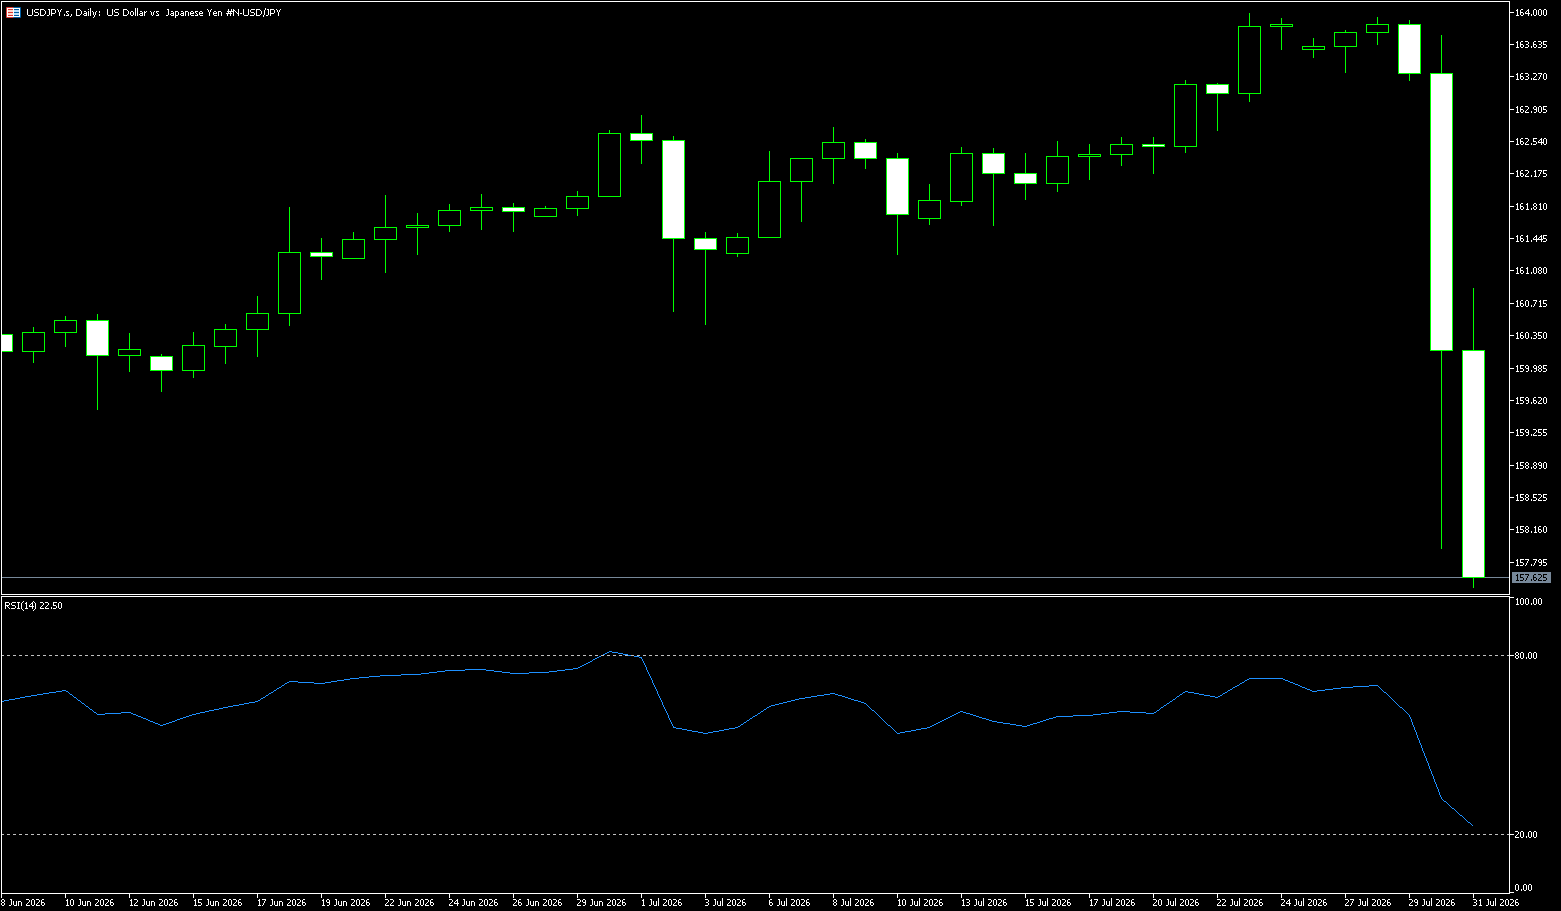1561x911 pixels.
Task: Click the 29 Jun 2026 date label
Action: coord(601,902)
